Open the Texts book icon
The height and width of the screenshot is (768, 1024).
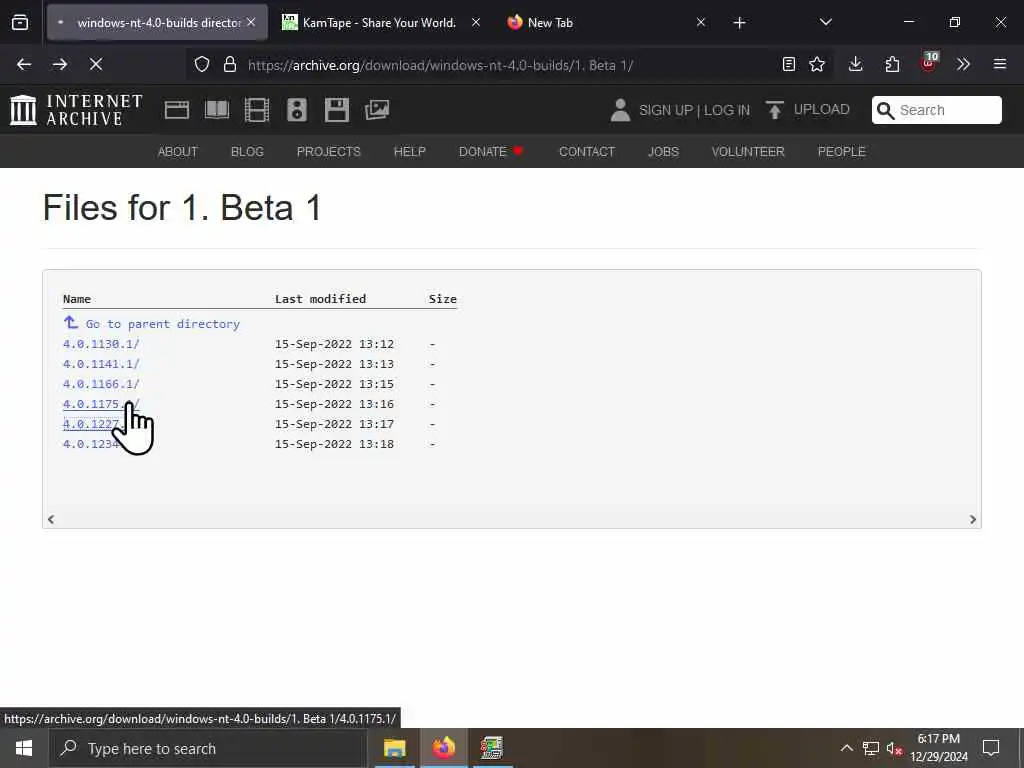tap(217, 110)
